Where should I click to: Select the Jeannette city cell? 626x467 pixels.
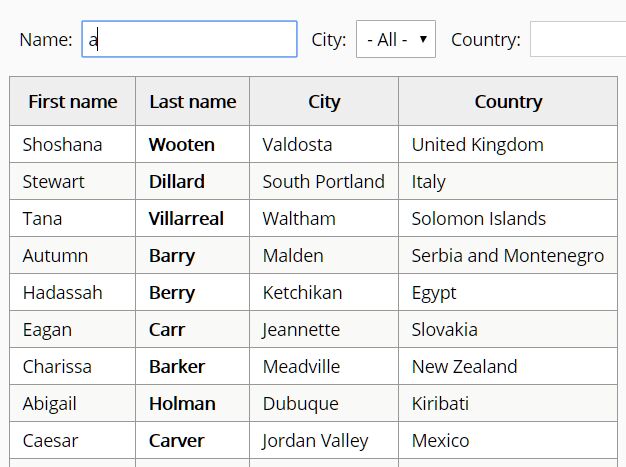point(324,330)
